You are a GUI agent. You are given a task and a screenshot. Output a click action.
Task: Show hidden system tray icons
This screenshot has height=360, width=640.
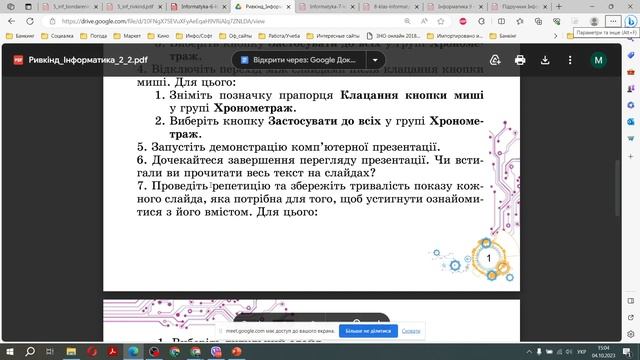point(529,351)
